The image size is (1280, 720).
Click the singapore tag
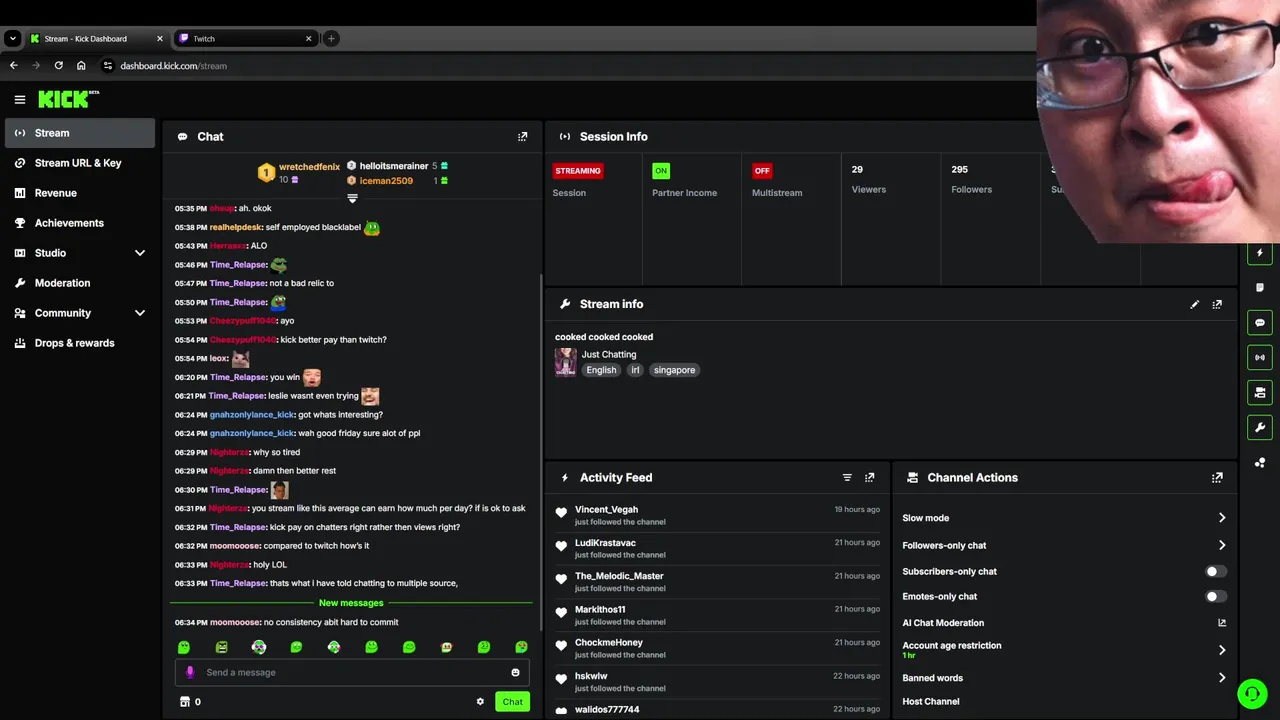[x=674, y=370]
